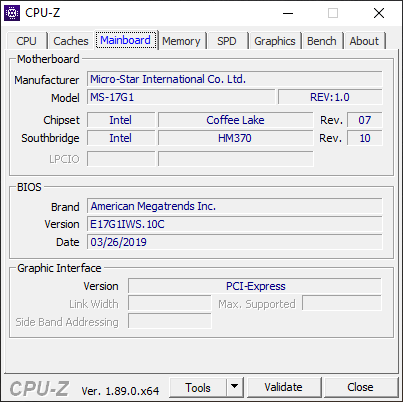The width and height of the screenshot is (403, 402).
Task: Click the Tools button
Action: pos(198,388)
